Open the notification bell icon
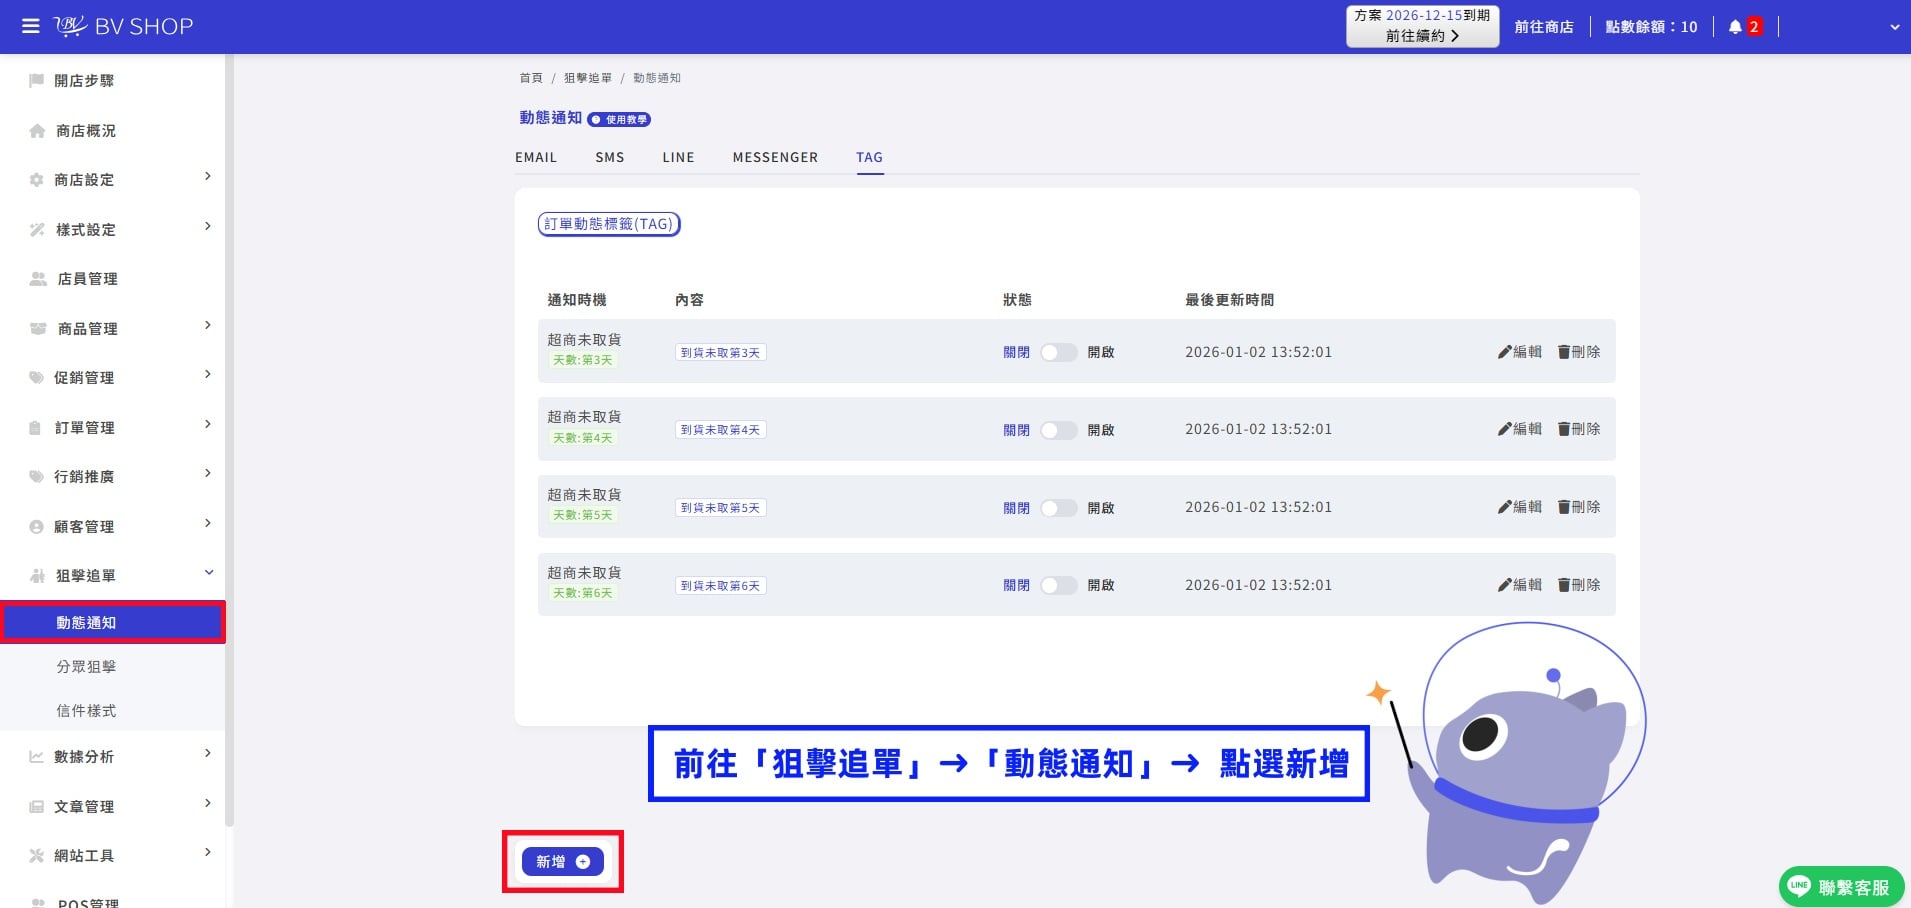 pyautogui.click(x=1735, y=27)
